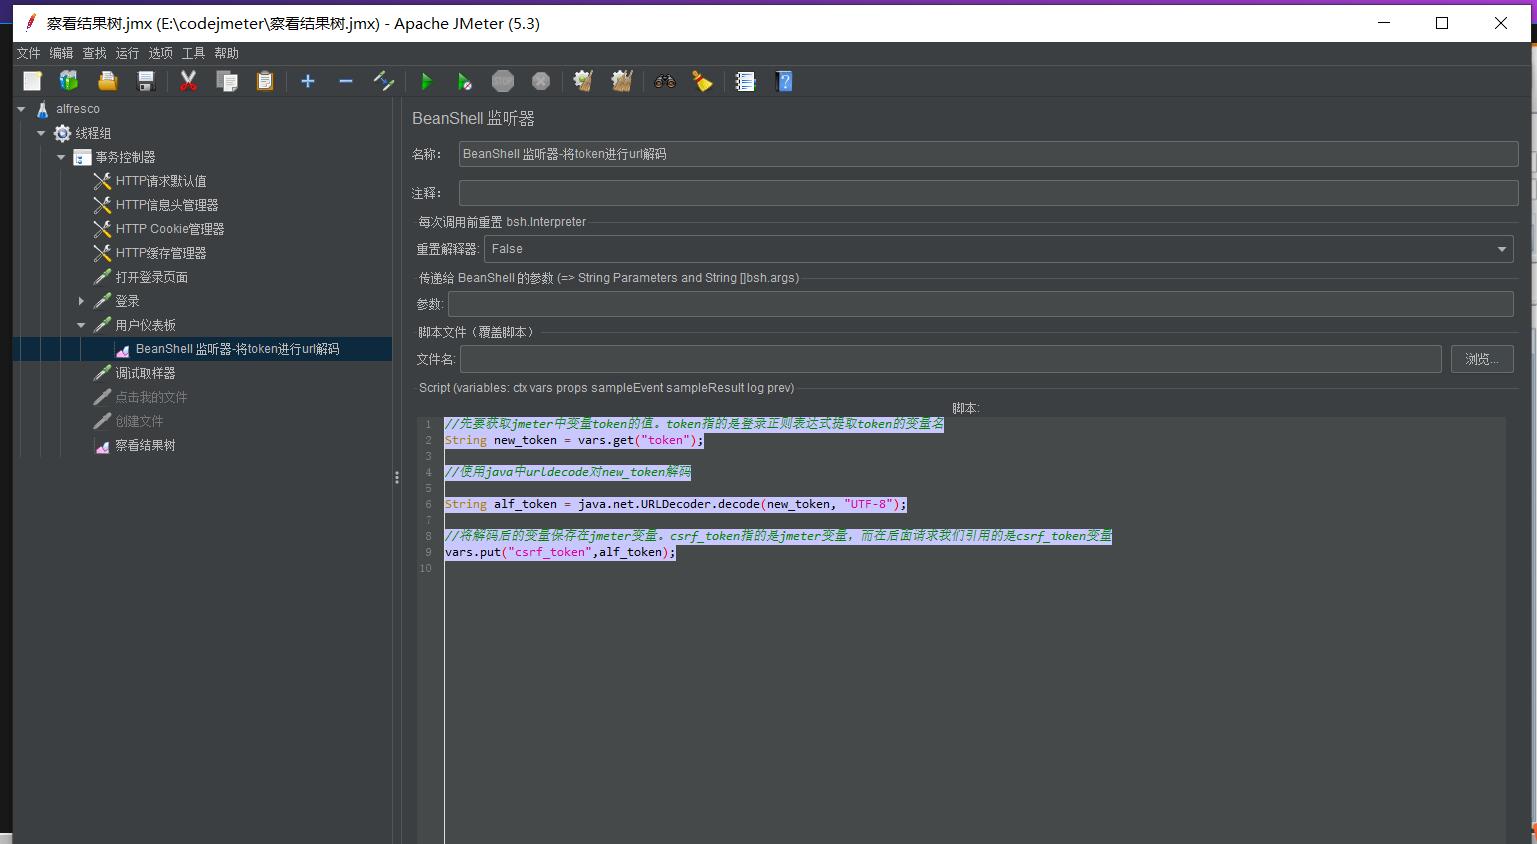This screenshot has width=1537, height=844.
Task: Open the 文件 menu
Action: pyautogui.click(x=29, y=53)
